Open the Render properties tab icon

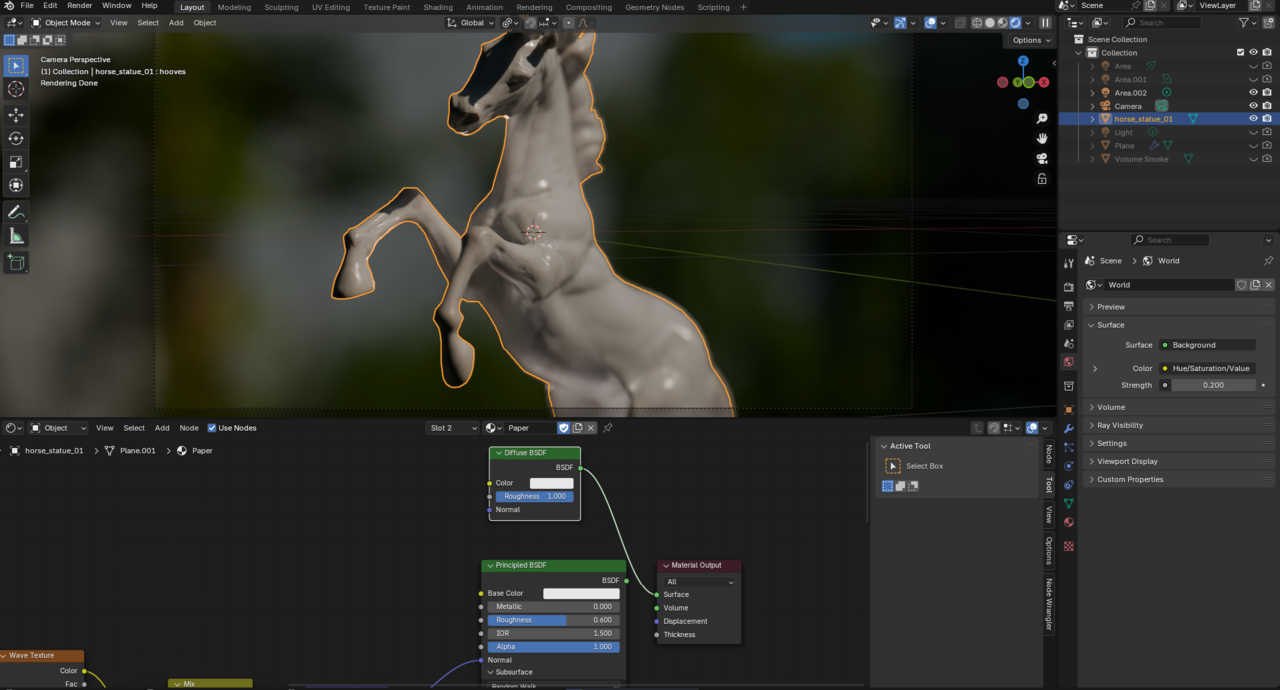(1069, 287)
